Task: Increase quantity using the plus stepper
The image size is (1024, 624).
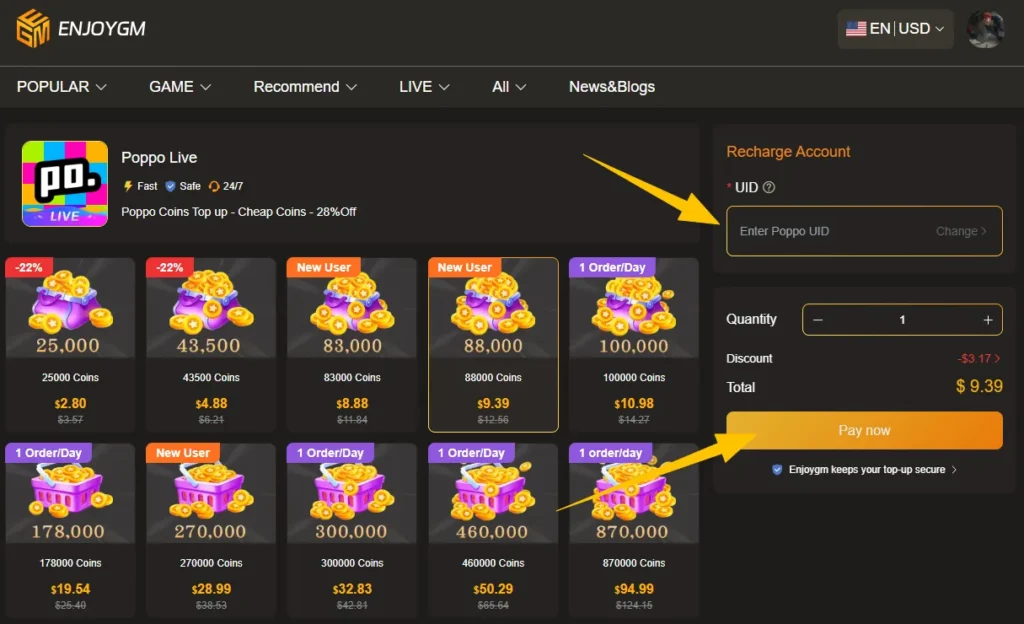Action: 990,319
